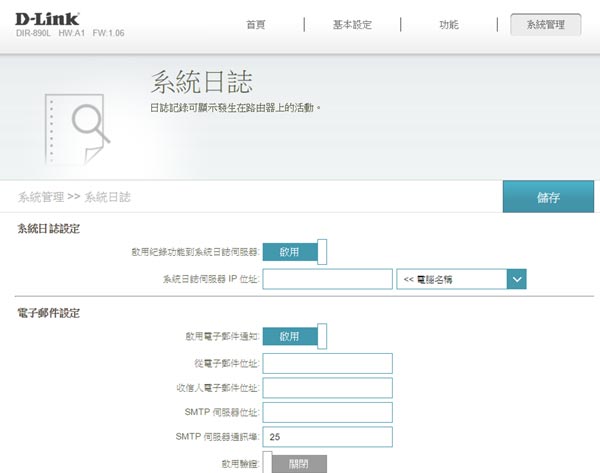Select the 收信人電子郵件位址 text field

(327, 387)
